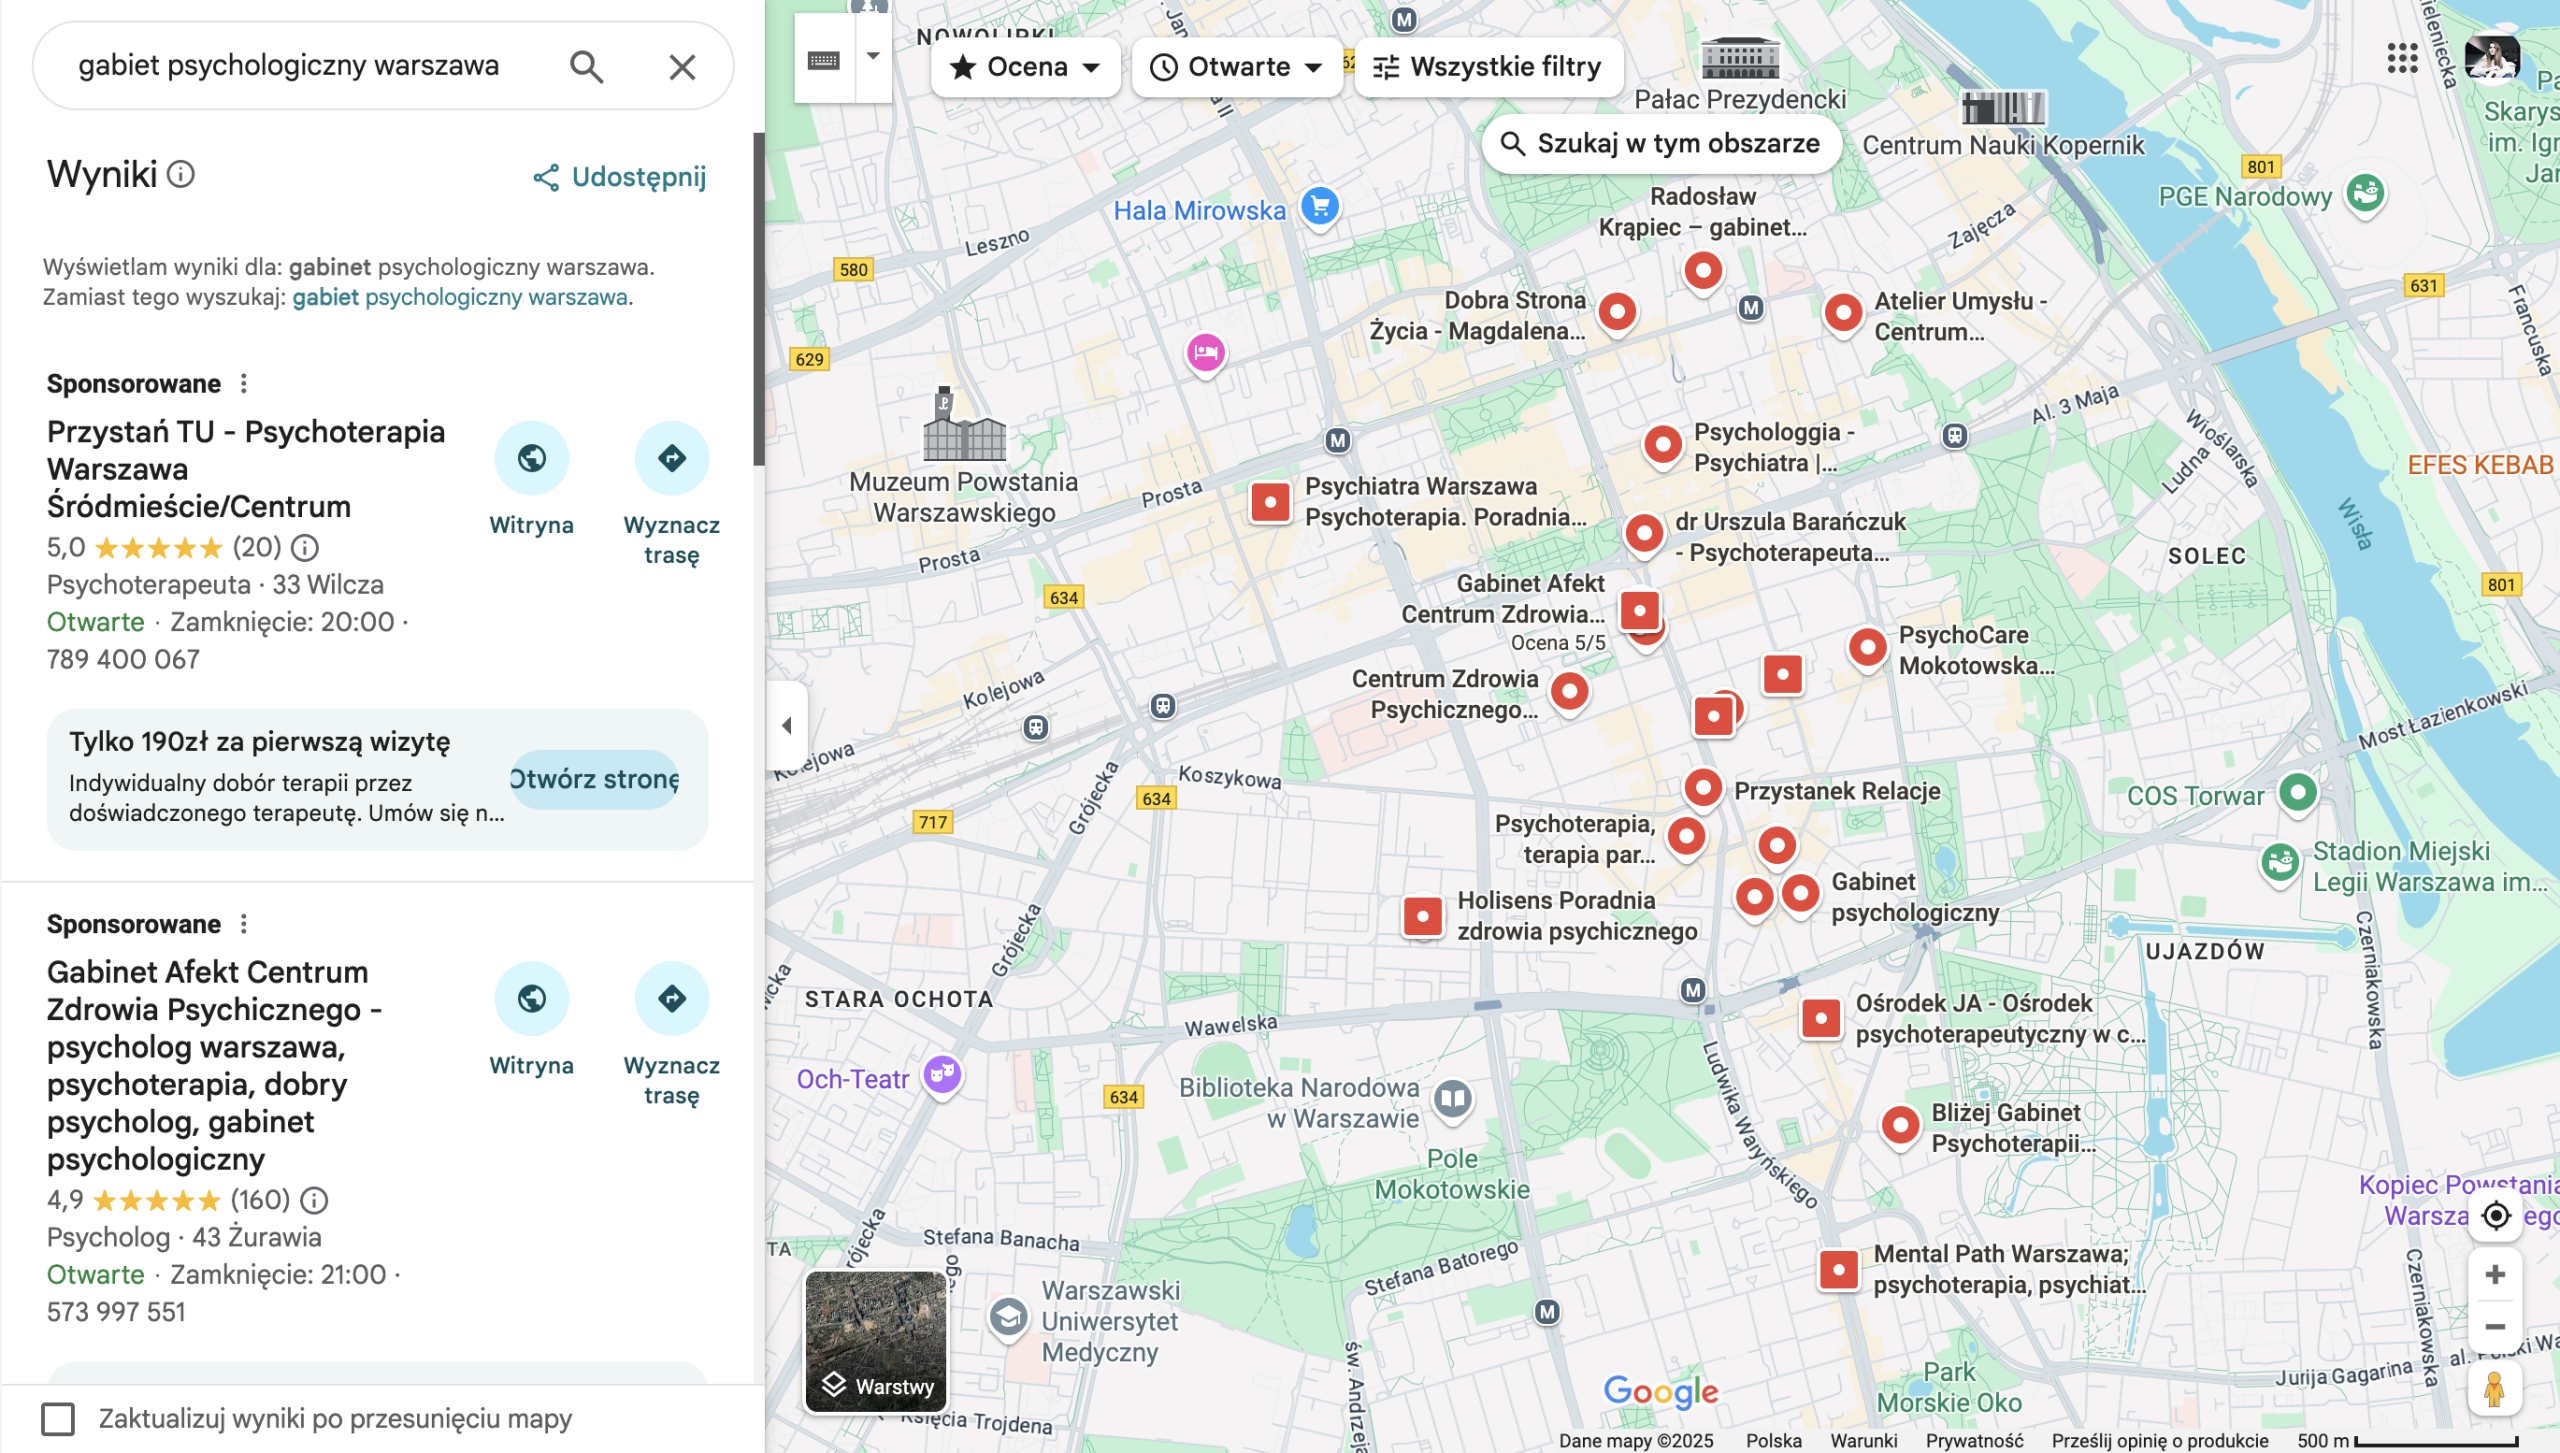The width and height of the screenshot is (2560, 1453).
Task: Click Prześlij opinię o produkcie link
Action: [2160, 1441]
